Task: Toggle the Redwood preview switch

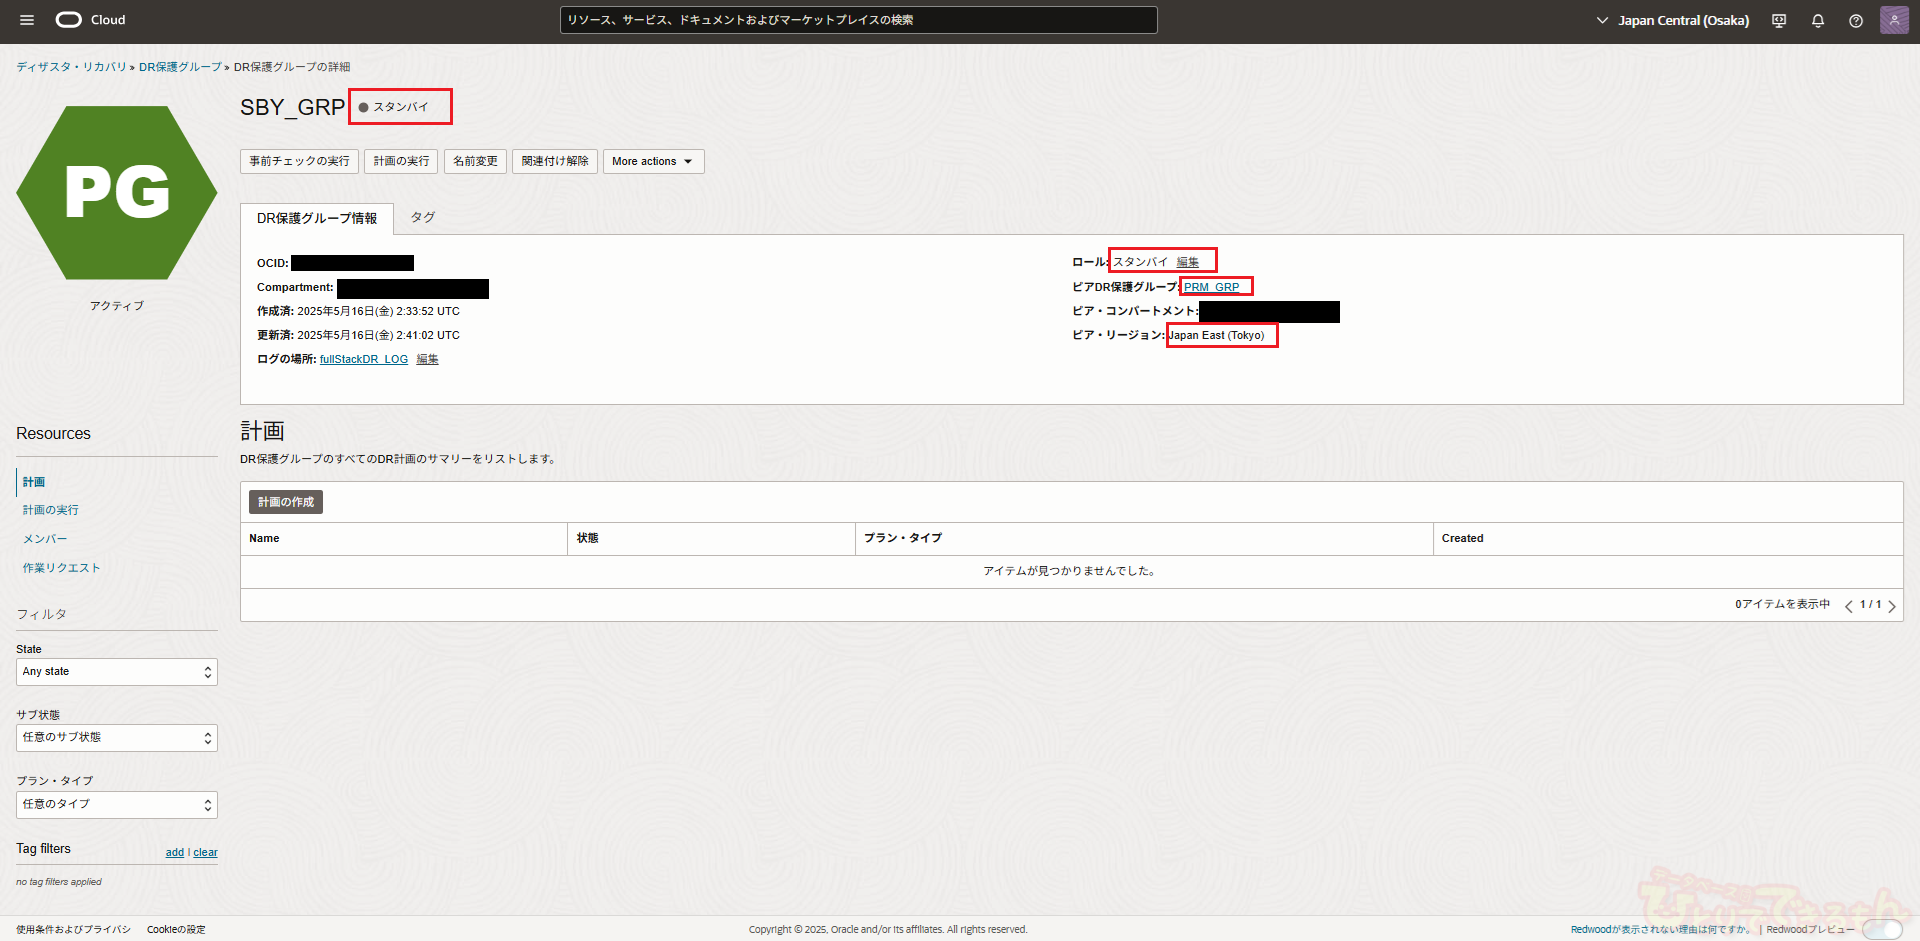Action: (1882, 930)
